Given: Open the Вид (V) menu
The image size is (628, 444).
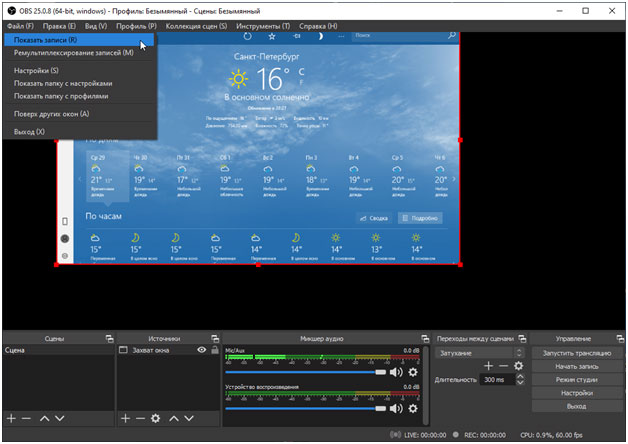Looking at the screenshot, I should click(96, 26).
